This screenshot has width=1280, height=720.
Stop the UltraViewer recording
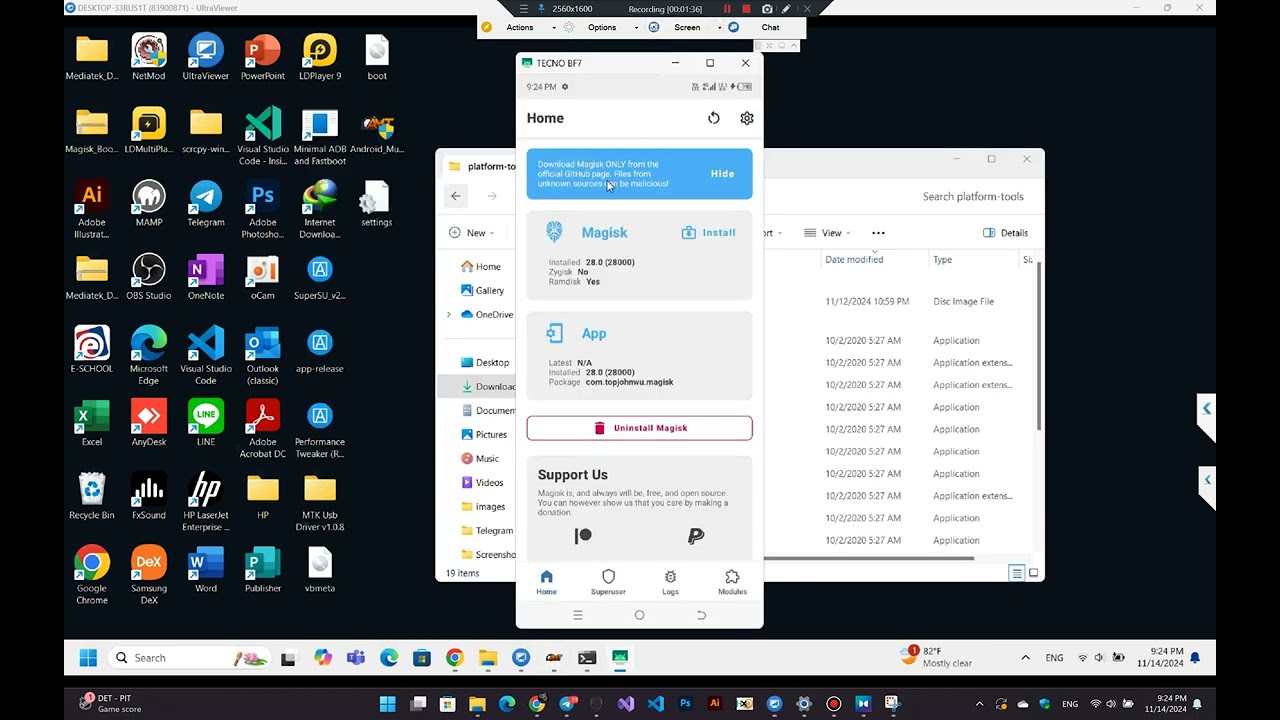[746, 9]
